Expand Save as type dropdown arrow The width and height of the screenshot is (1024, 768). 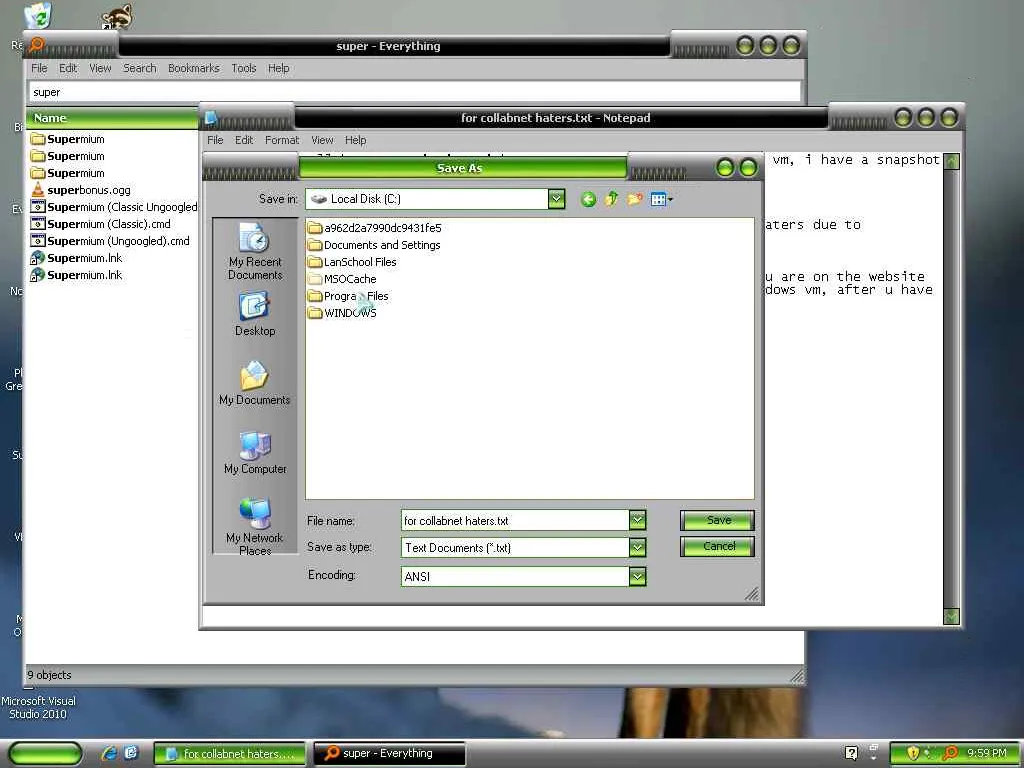coord(637,547)
